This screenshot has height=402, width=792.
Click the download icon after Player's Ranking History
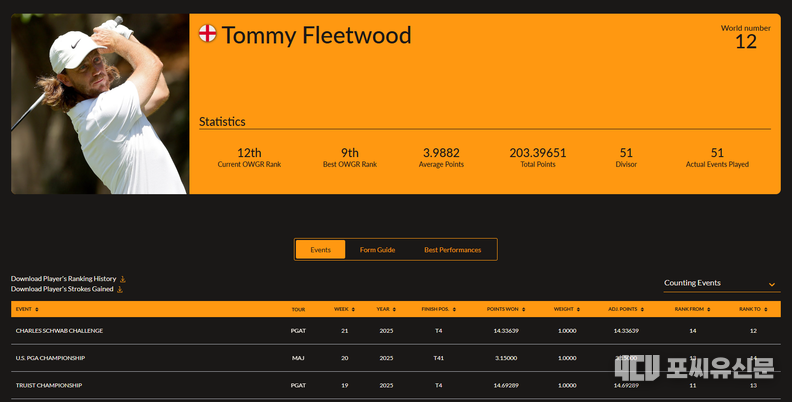pos(122,279)
